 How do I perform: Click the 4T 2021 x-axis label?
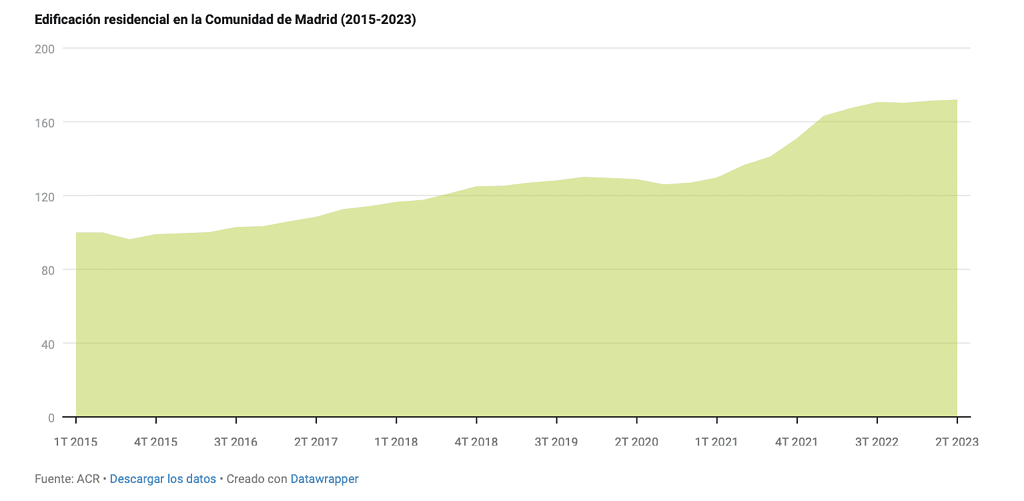[x=796, y=441]
